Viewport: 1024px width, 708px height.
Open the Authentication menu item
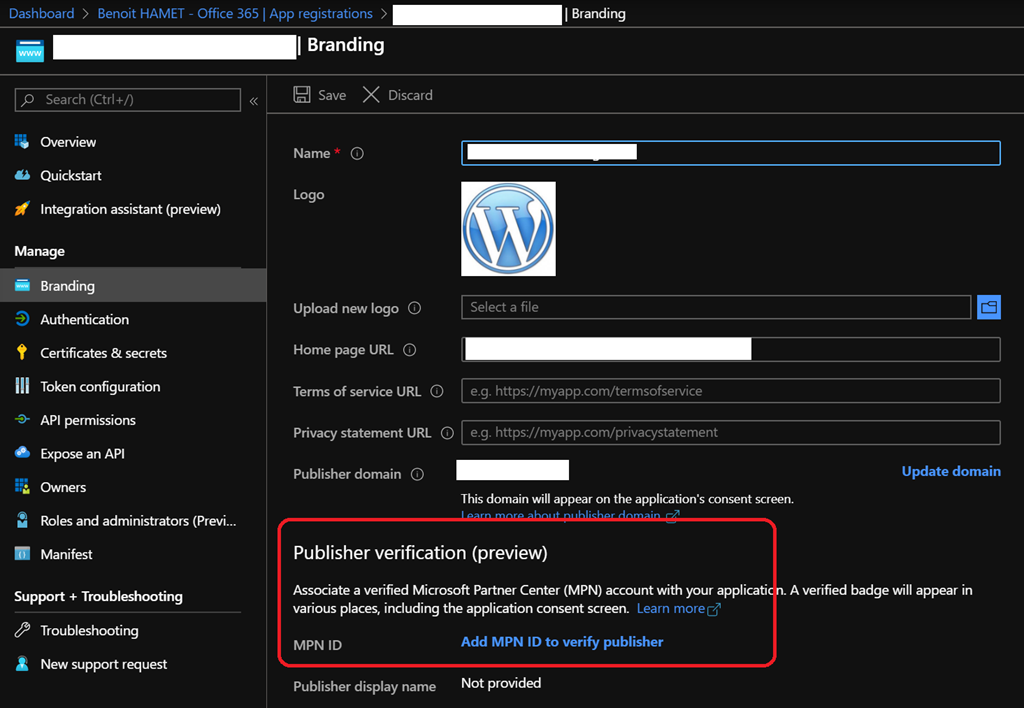tap(84, 319)
